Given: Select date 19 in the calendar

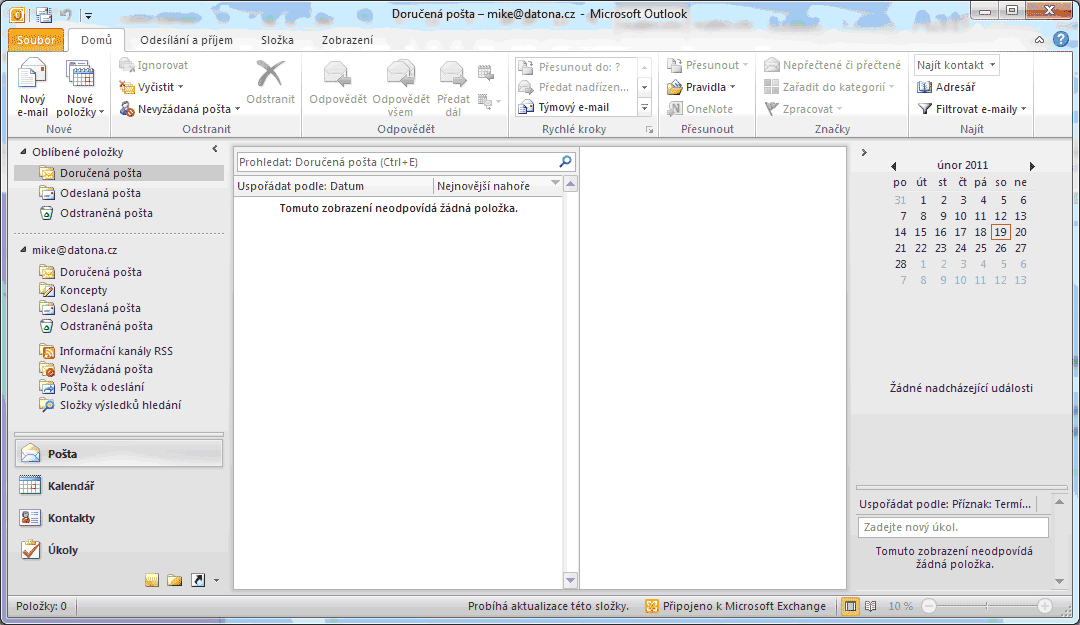Looking at the screenshot, I should tap(1001, 232).
